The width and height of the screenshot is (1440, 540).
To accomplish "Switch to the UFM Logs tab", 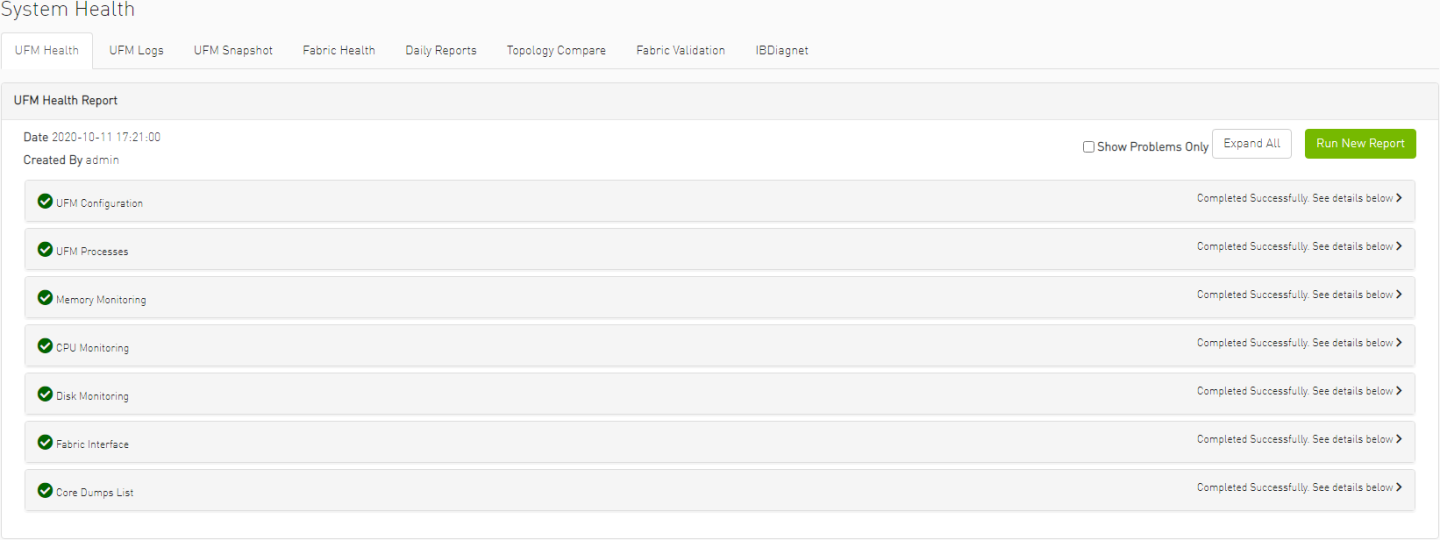I will pyautogui.click(x=136, y=50).
